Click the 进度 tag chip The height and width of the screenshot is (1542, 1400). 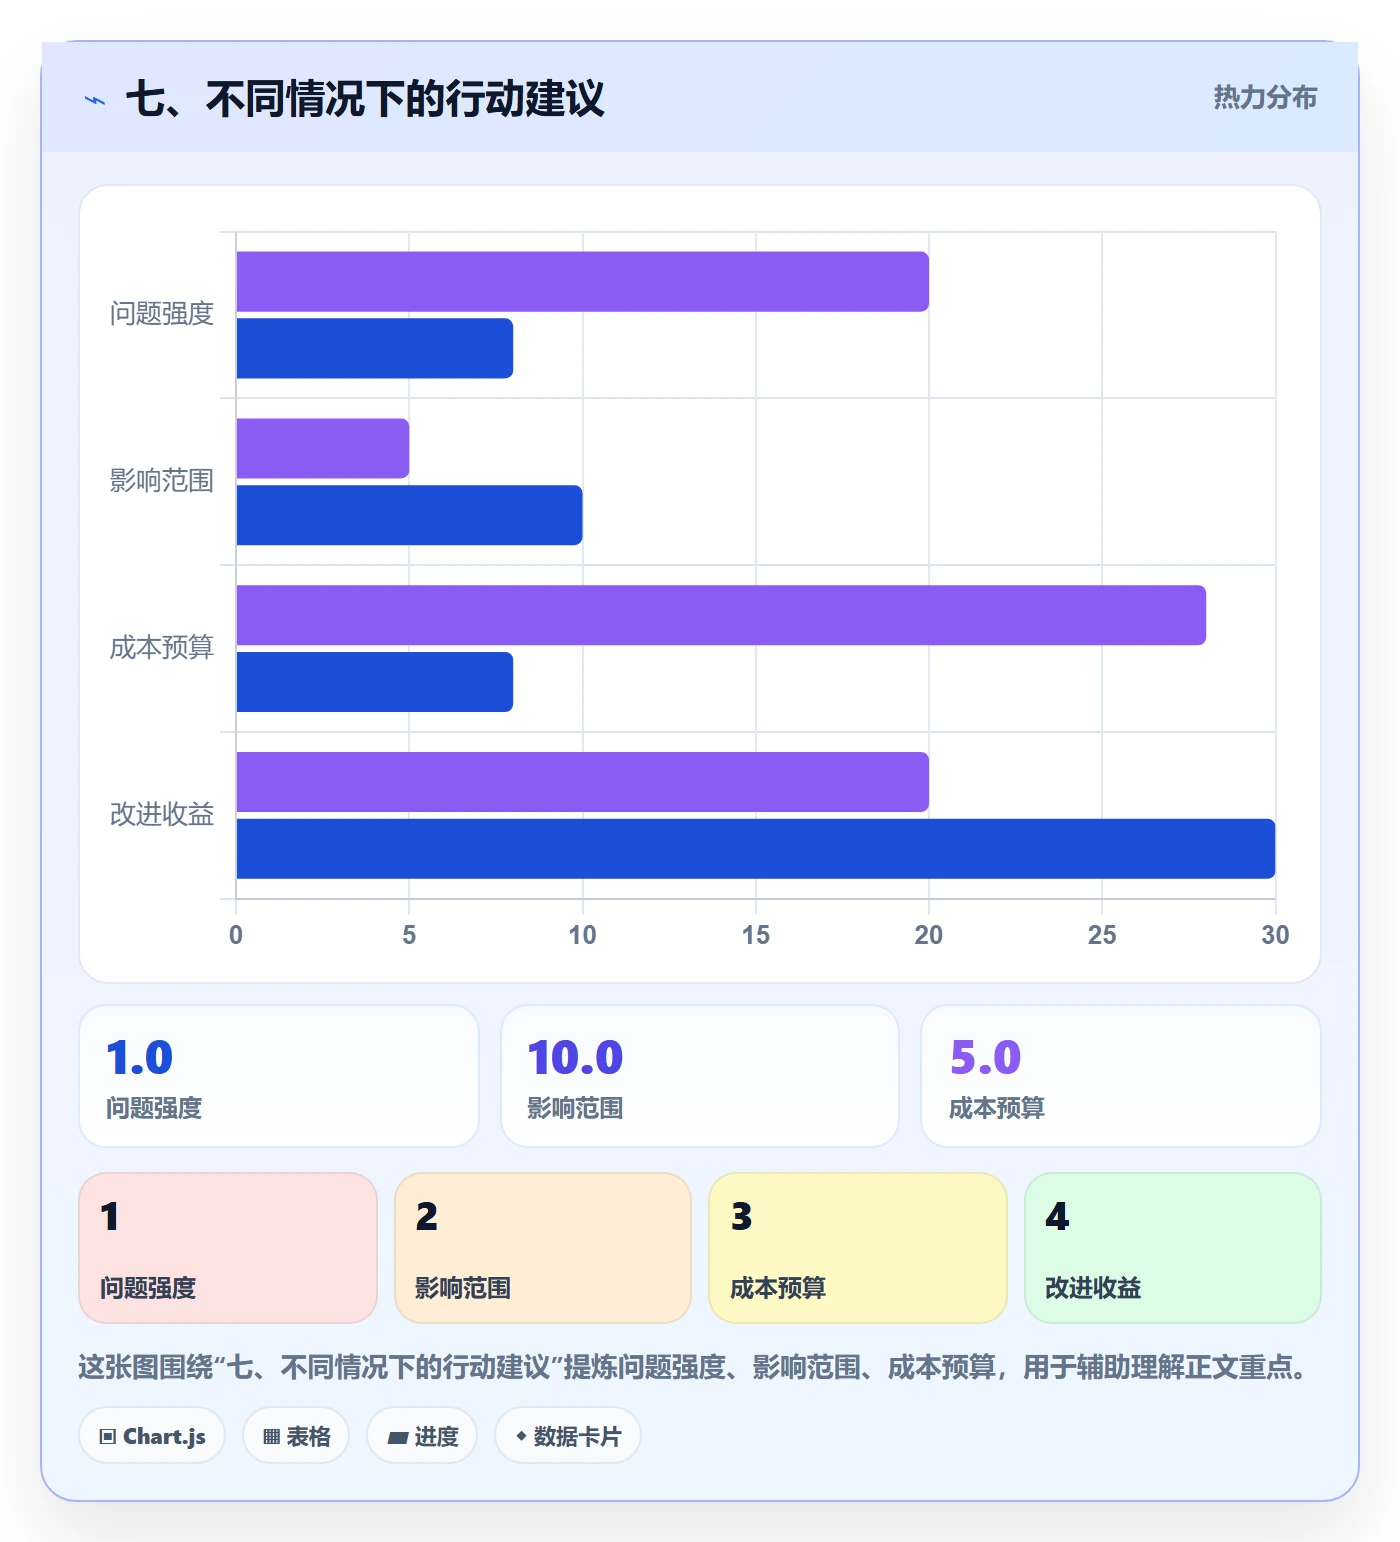[x=422, y=1436]
